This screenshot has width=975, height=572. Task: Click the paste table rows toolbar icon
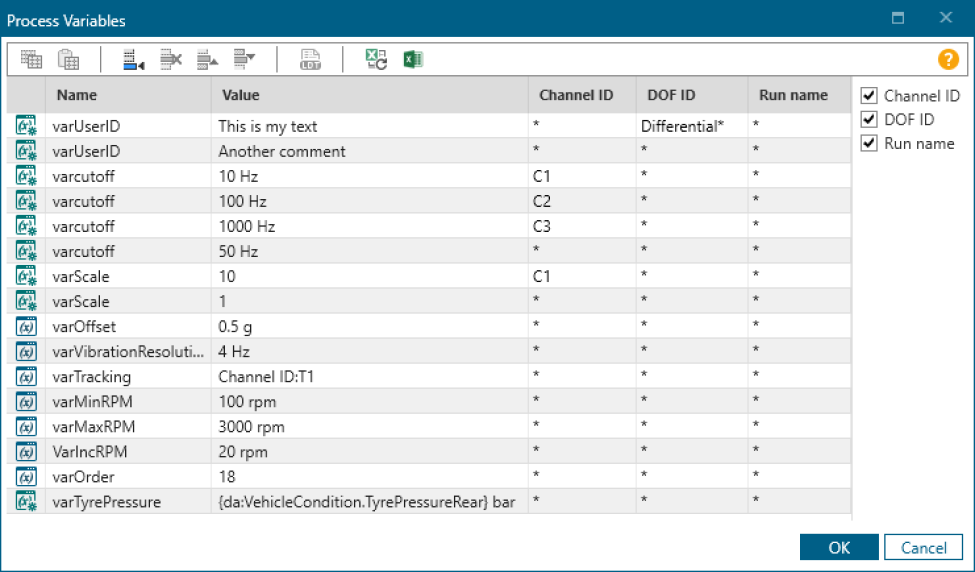68,60
